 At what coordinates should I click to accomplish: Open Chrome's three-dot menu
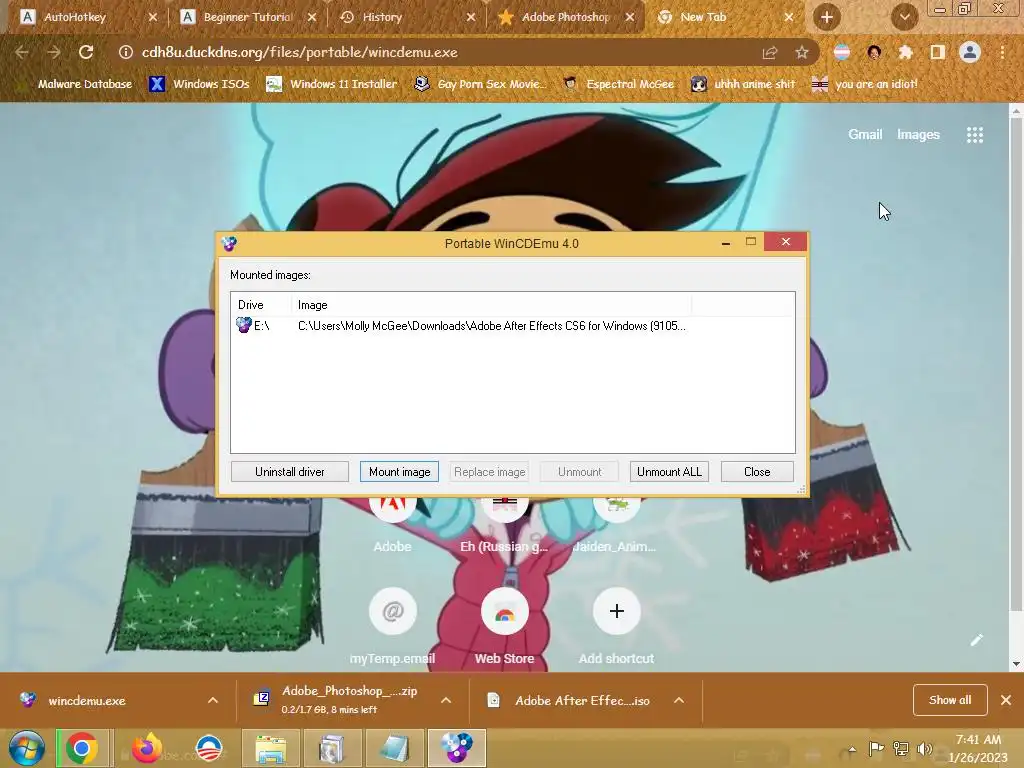coord(1002,52)
